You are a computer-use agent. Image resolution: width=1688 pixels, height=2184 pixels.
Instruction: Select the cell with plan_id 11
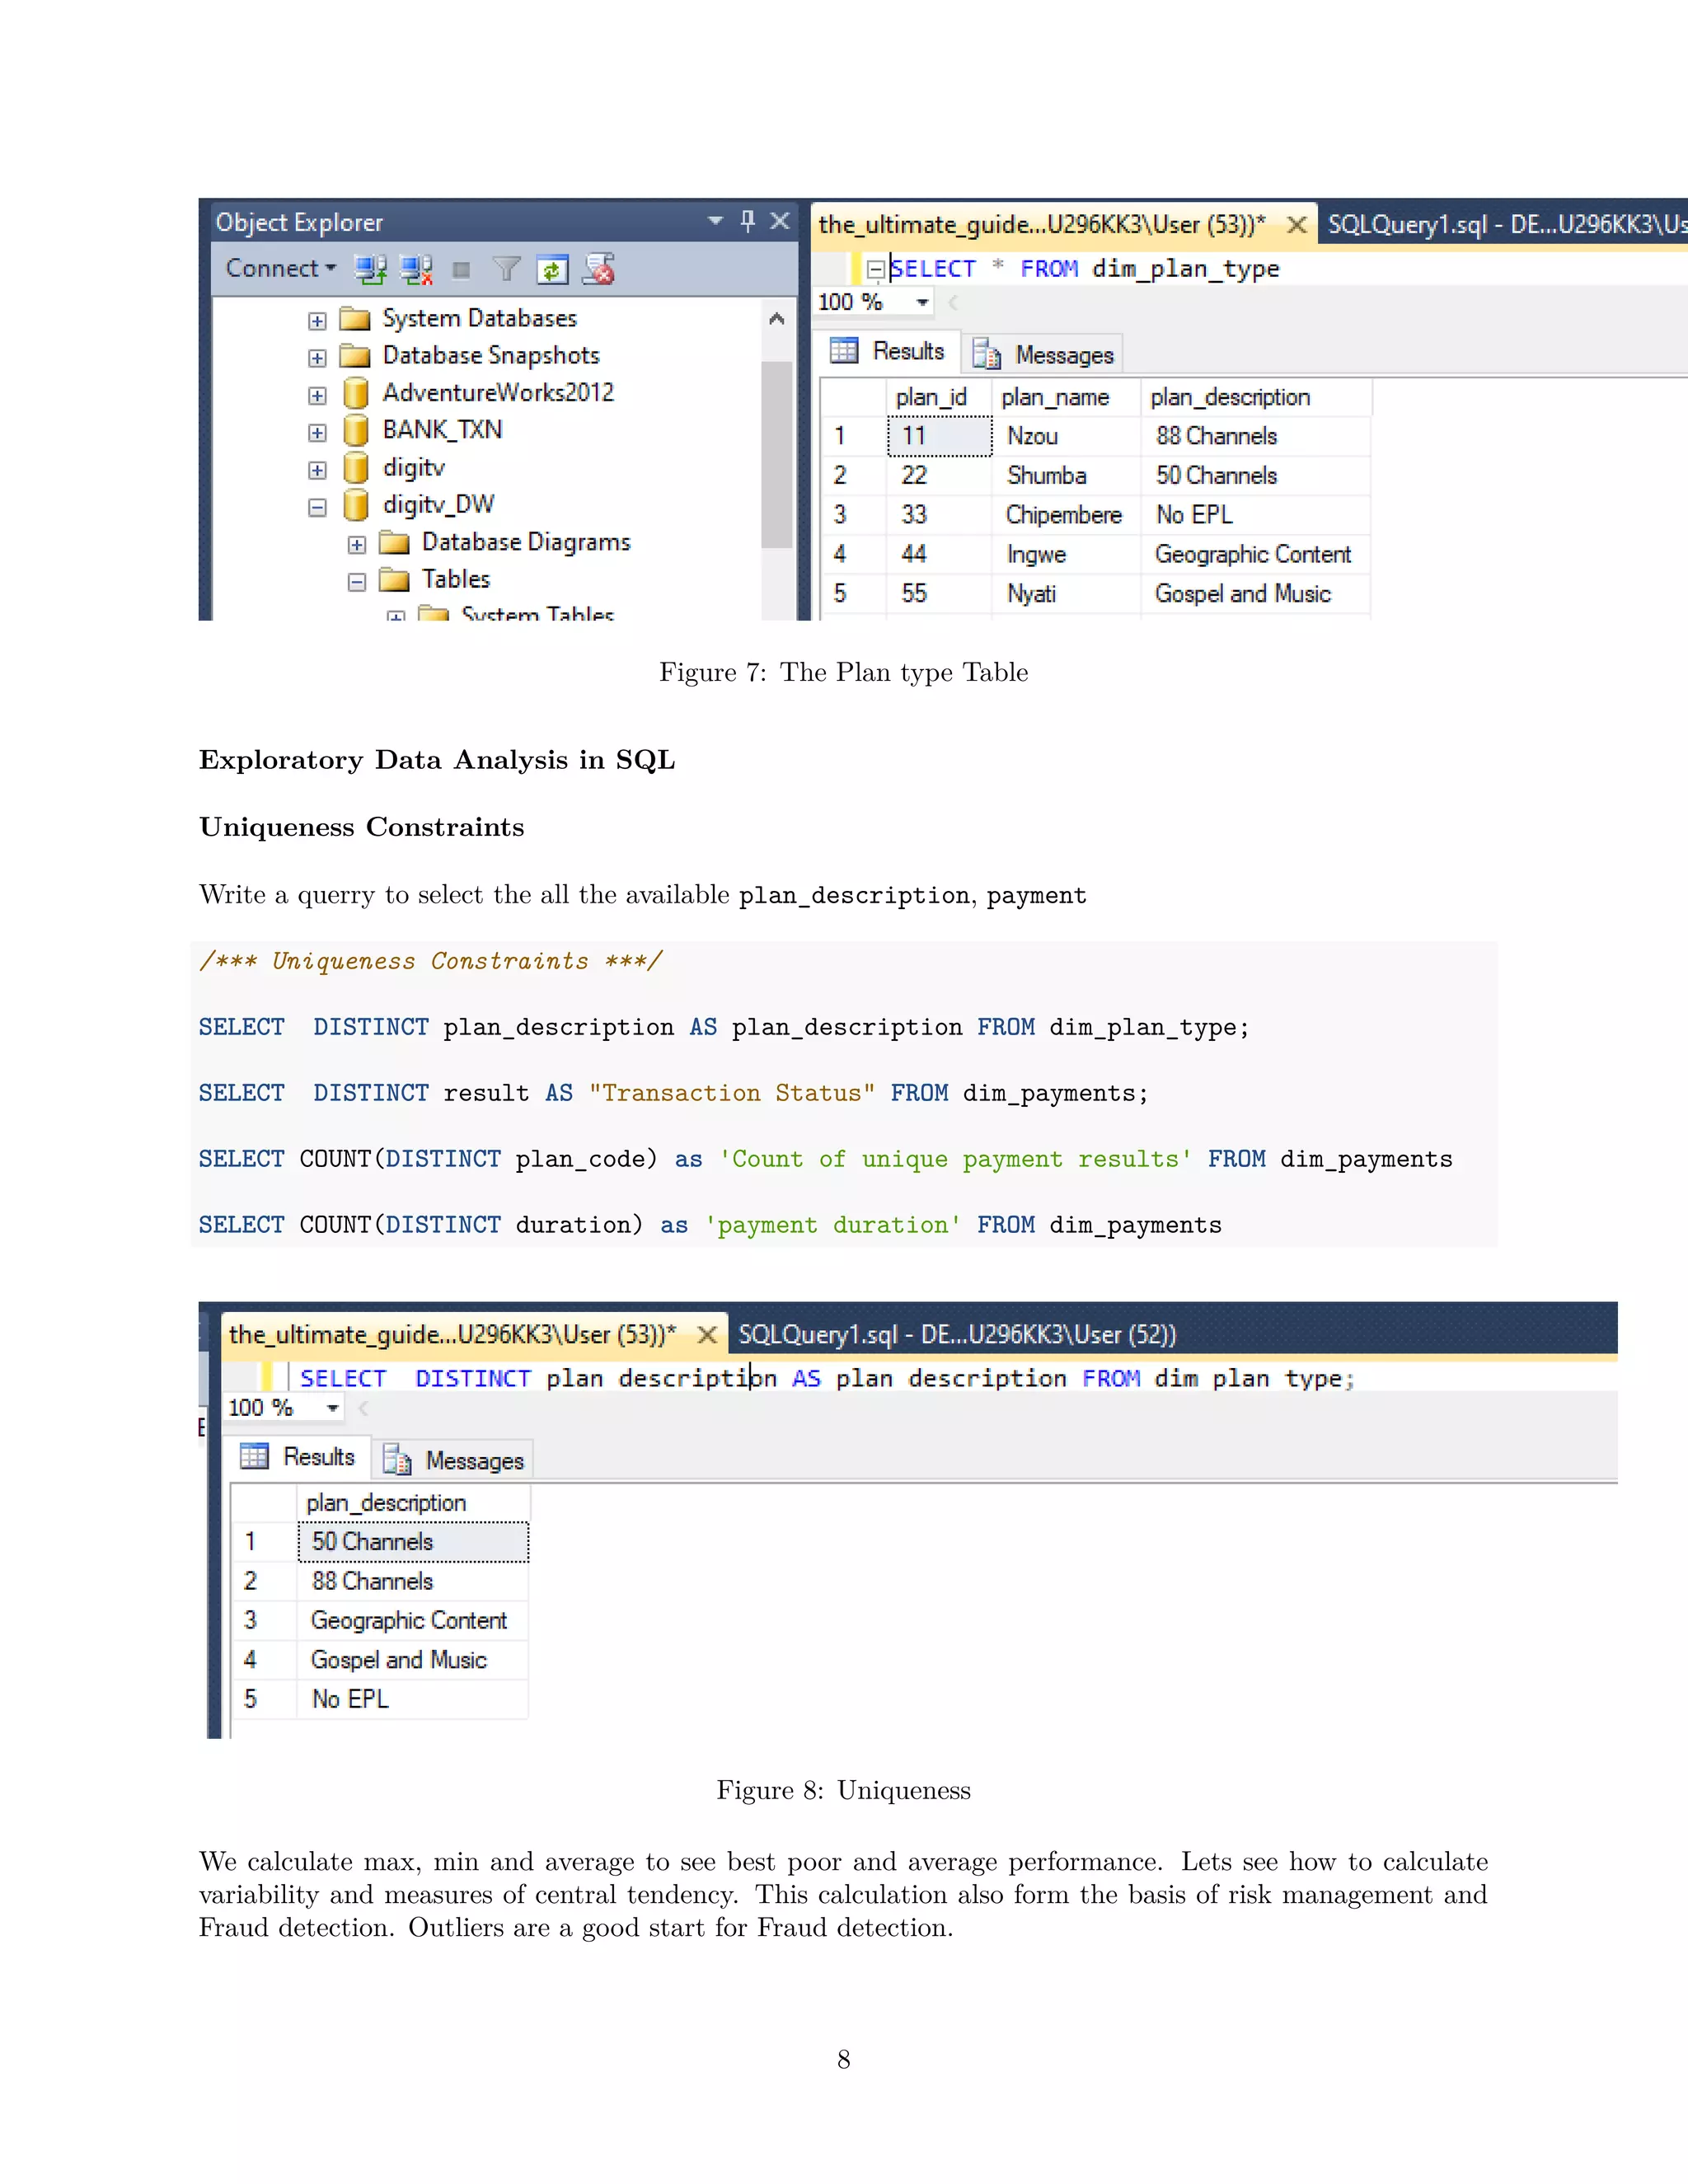click(x=940, y=436)
